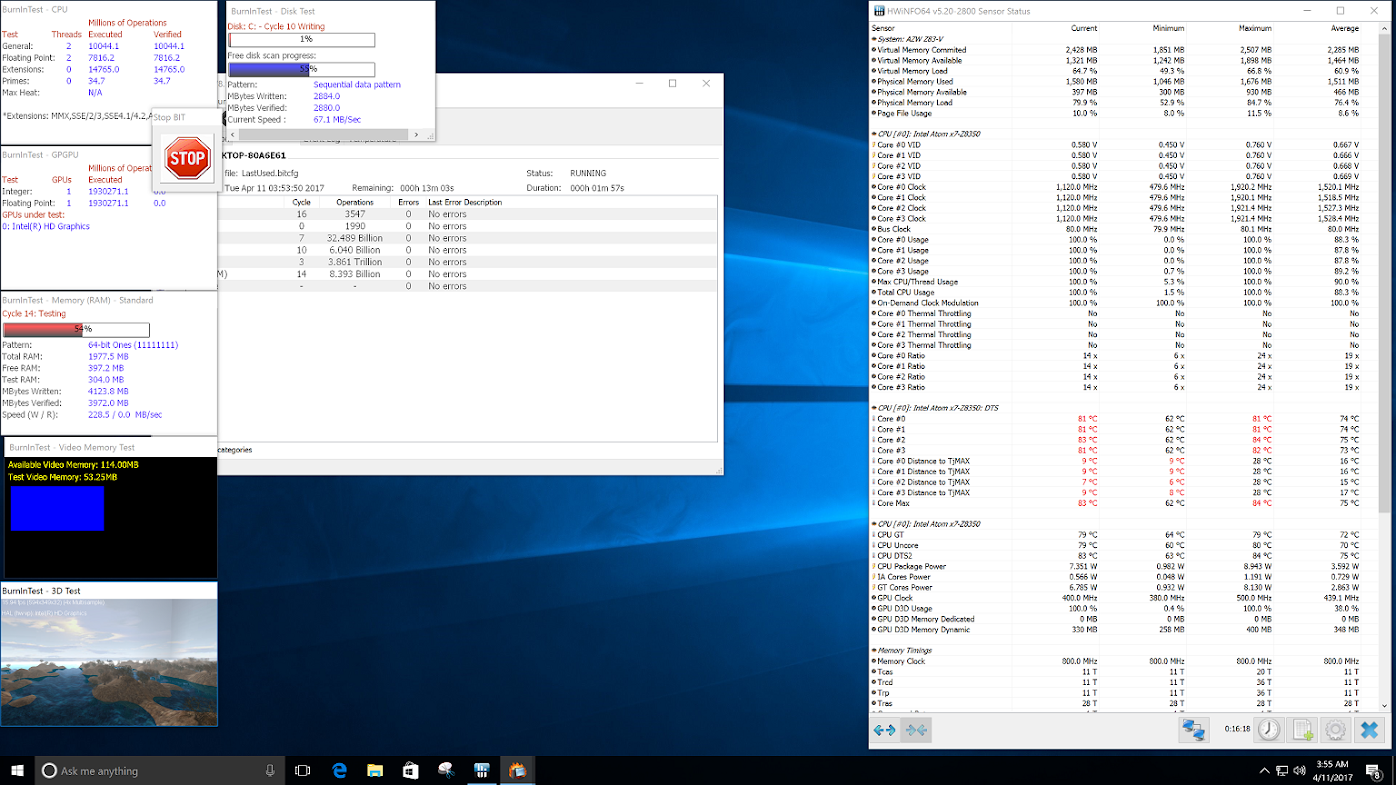Image resolution: width=1396 pixels, height=785 pixels.
Task: Select results row with 3547 operations
Action: (468, 214)
